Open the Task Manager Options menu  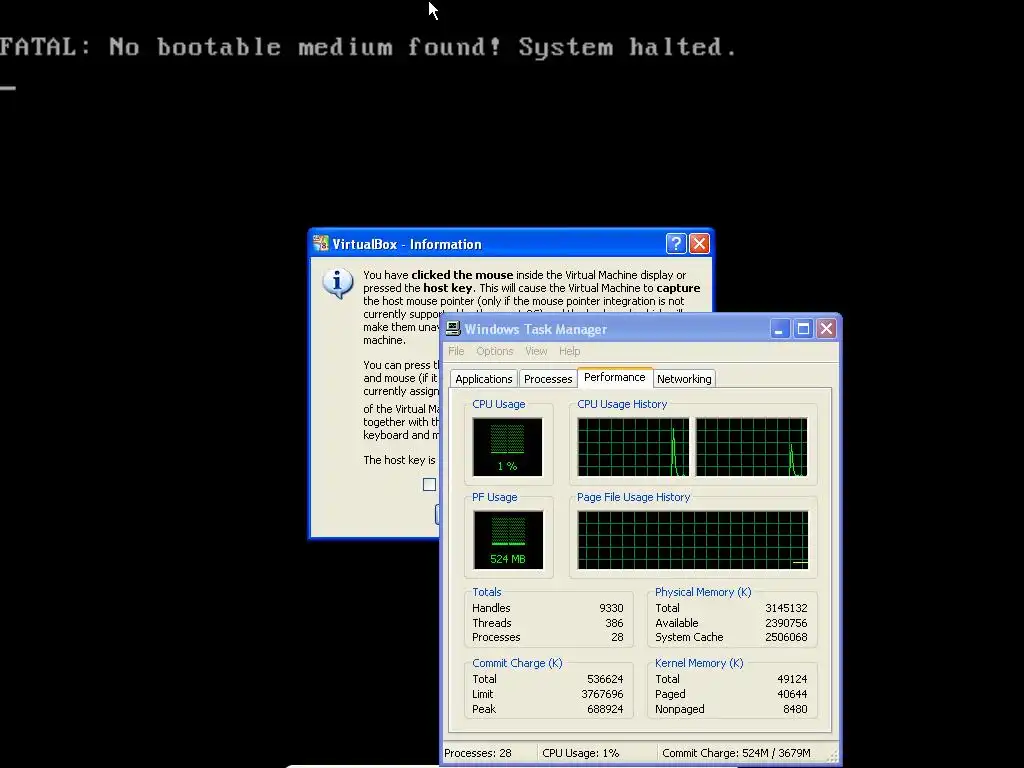pos(494,351)
